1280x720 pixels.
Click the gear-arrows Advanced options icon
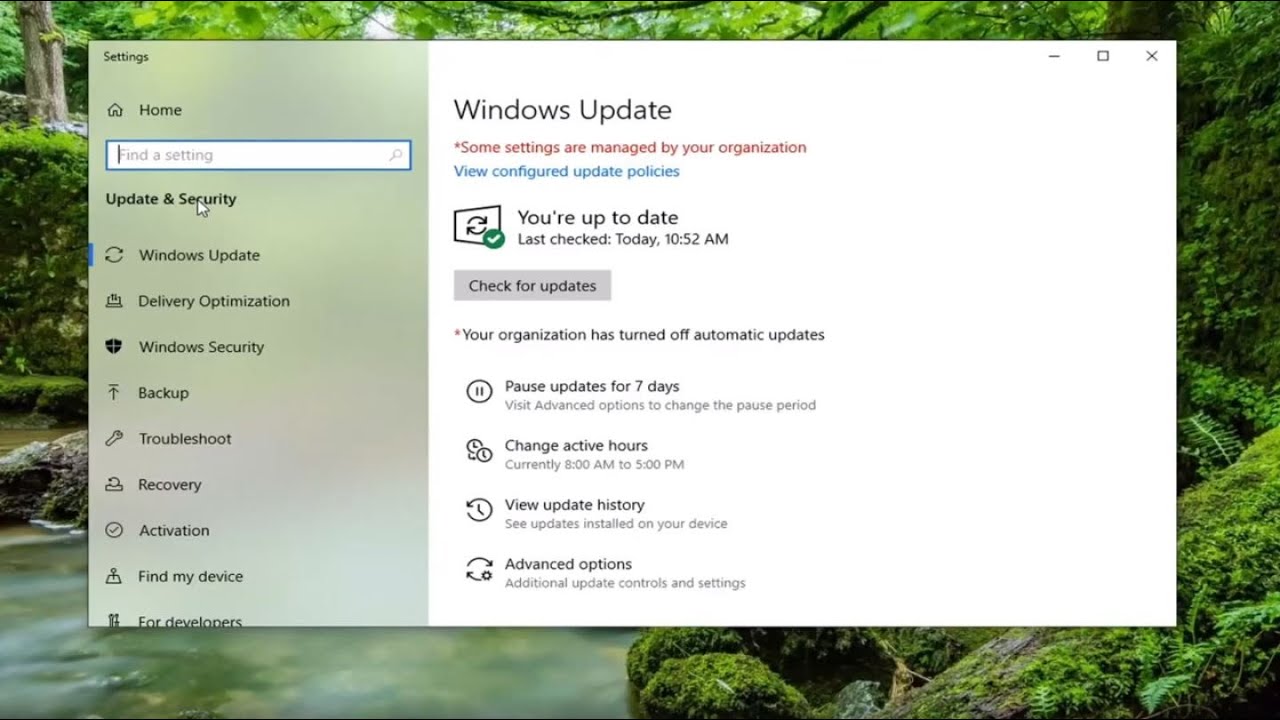(x=479, y=570)
